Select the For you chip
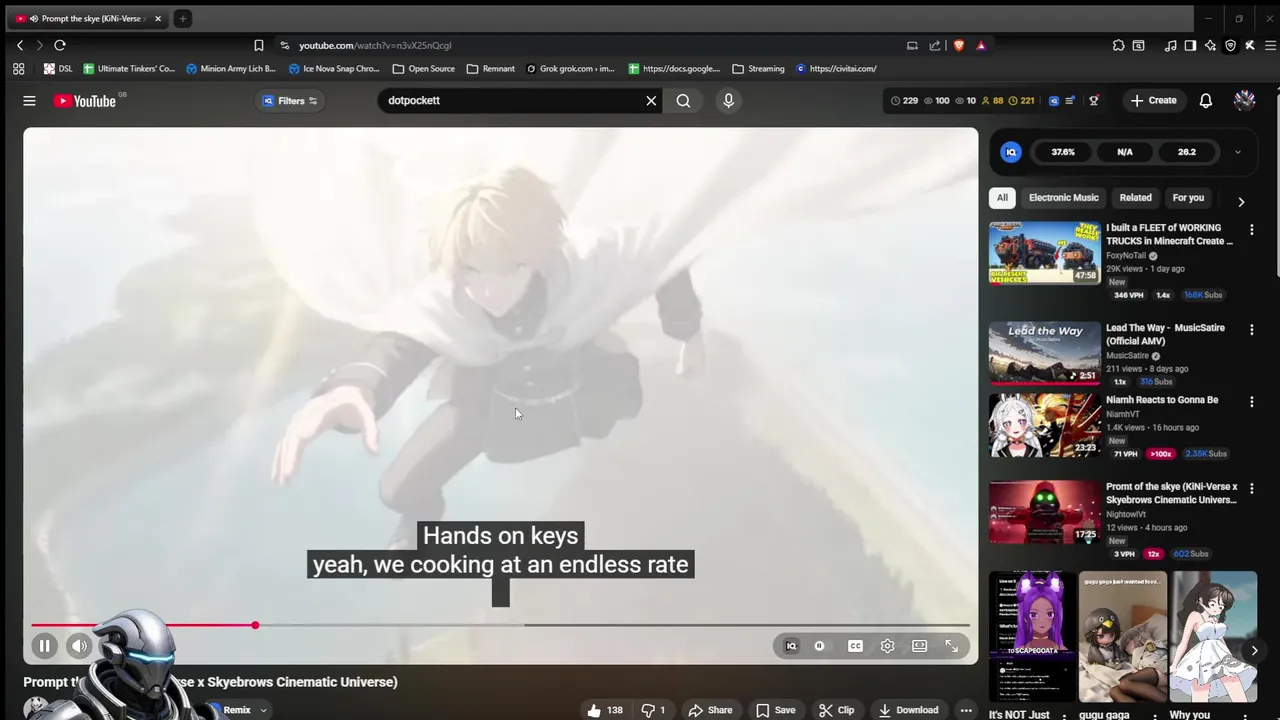This screenshot has width=1280, height=720. click(1188, 198)
